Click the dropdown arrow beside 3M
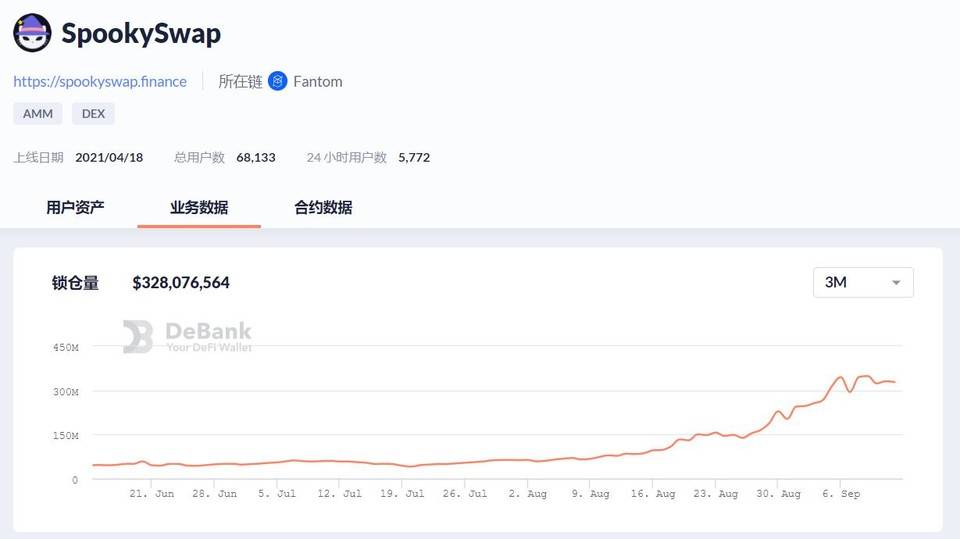The width and height of the screenshot is (960, 539). coord(896,283)
